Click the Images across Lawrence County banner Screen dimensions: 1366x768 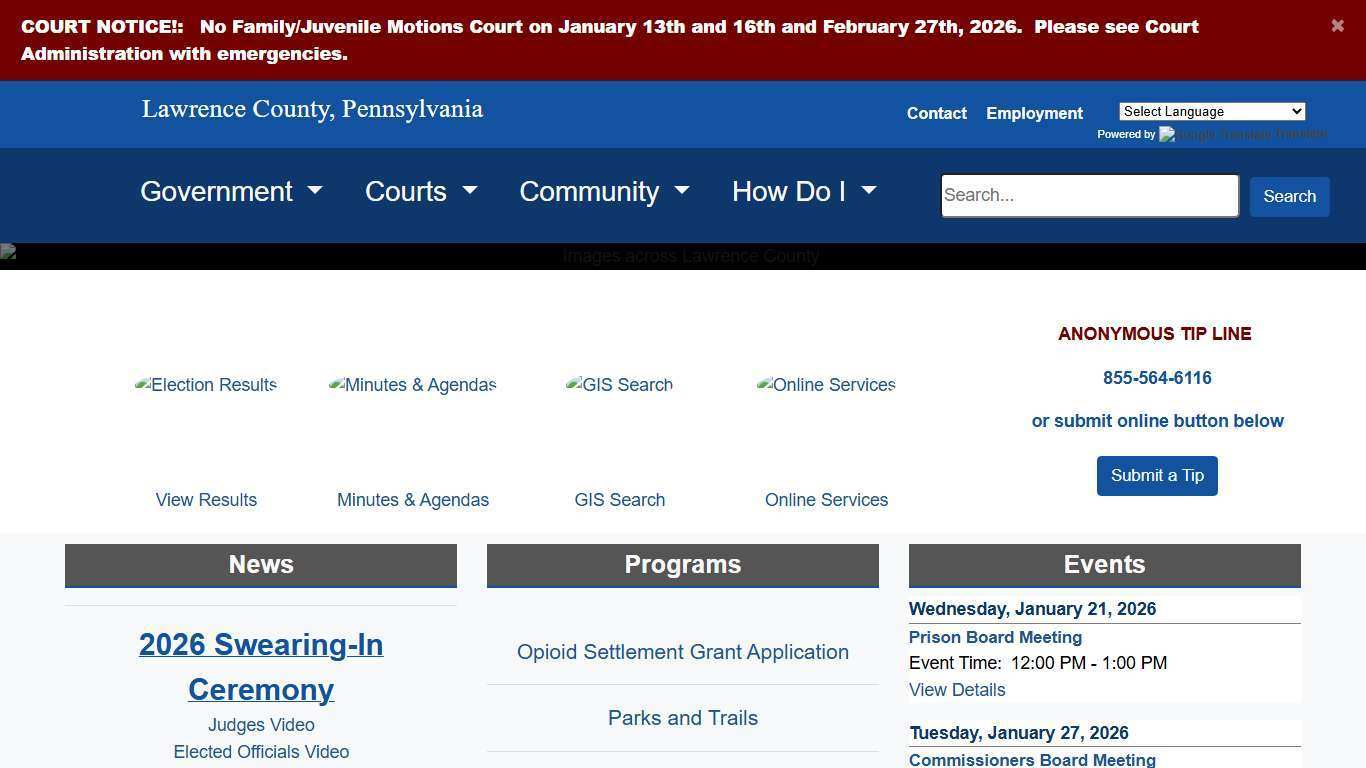coord(683,256)
